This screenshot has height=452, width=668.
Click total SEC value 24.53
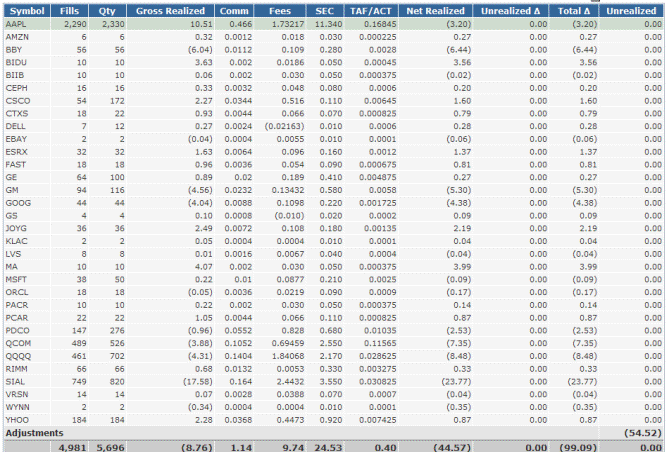coord(328,447)
